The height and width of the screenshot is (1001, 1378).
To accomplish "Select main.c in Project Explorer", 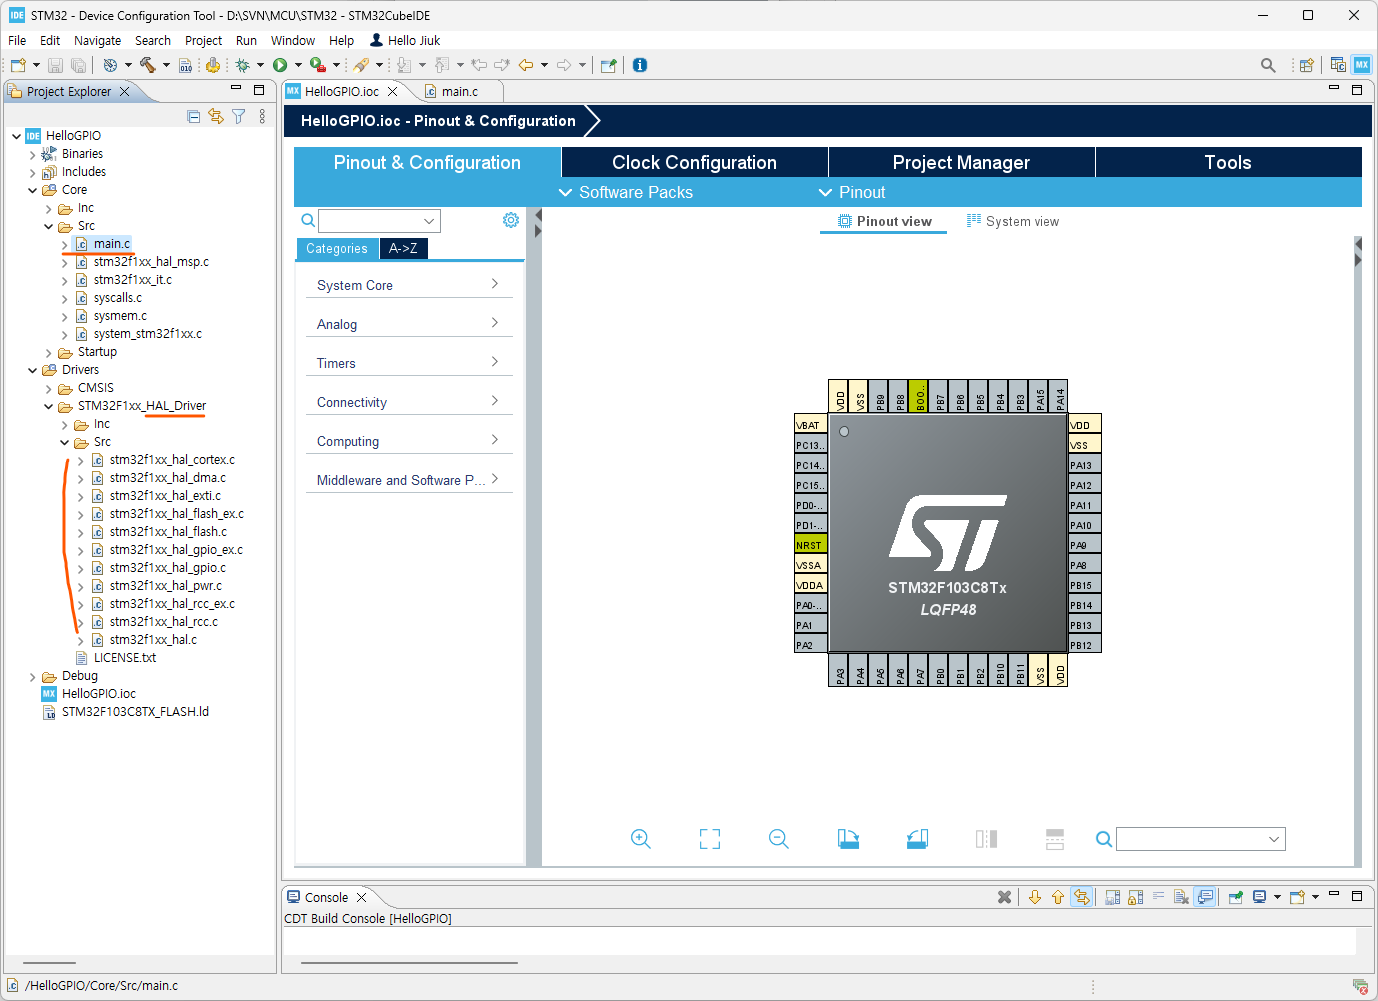I will (111, 244).
